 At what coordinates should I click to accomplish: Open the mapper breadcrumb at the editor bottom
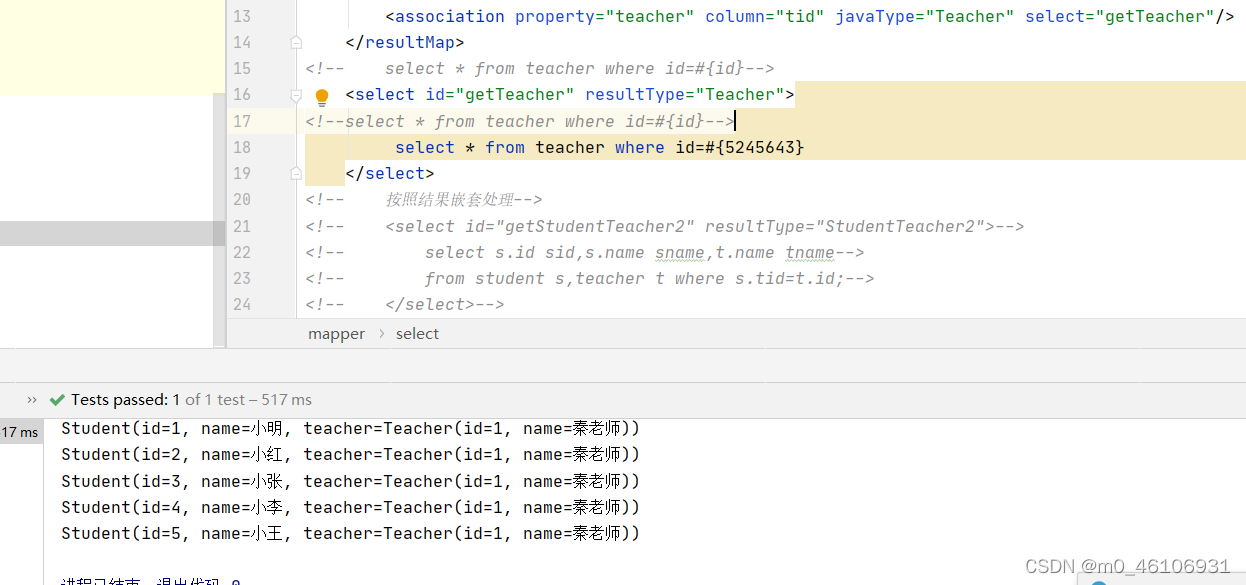point(336,333)
